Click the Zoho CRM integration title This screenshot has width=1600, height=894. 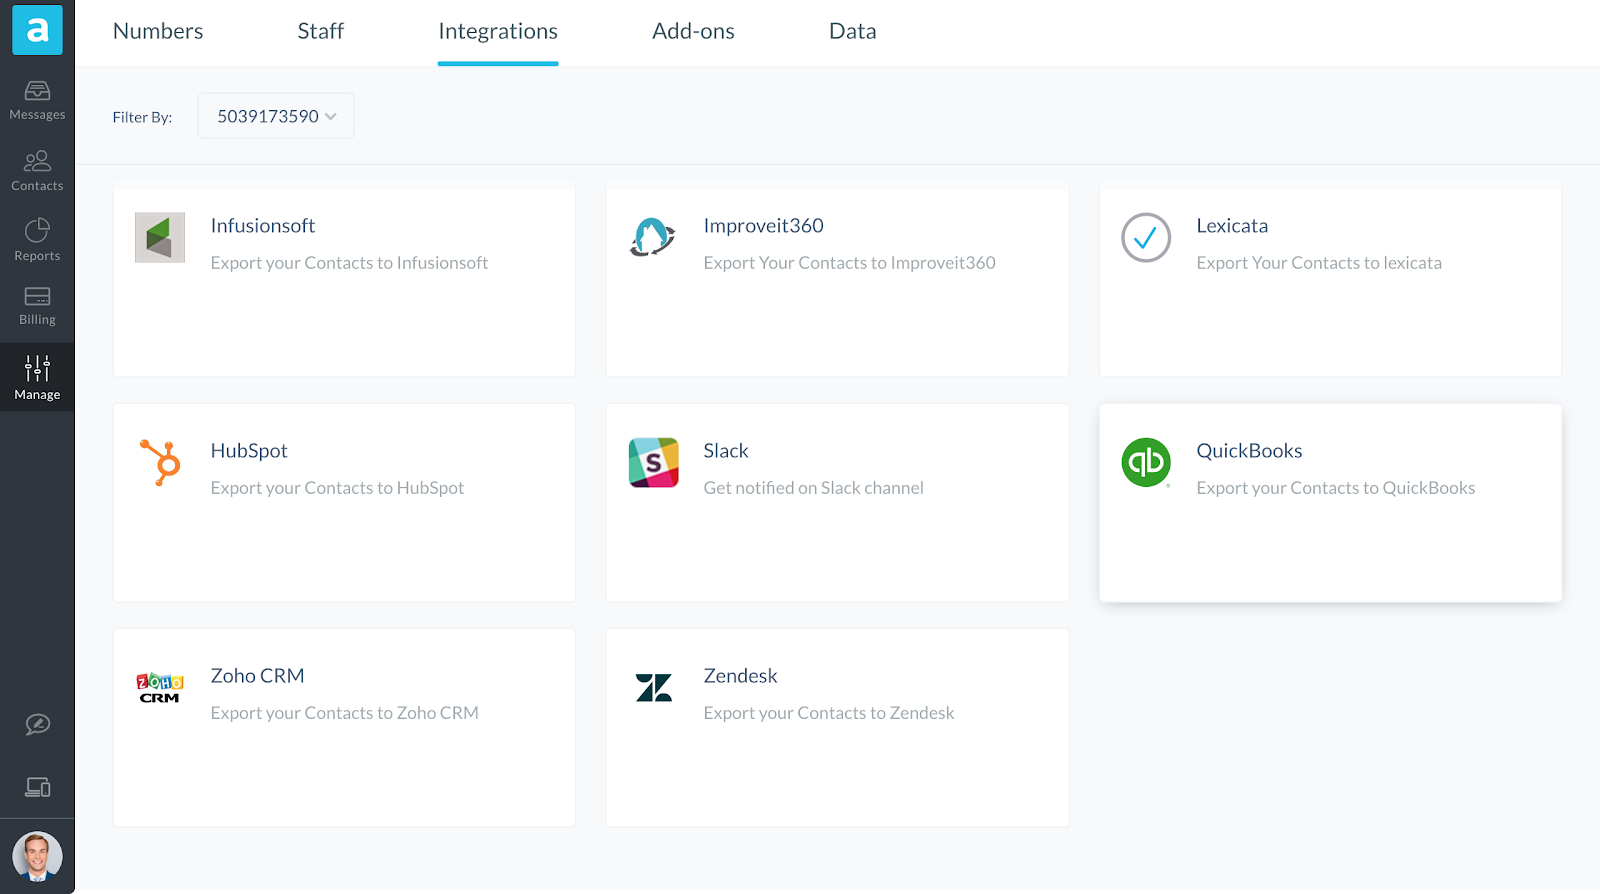pos(257,676)
